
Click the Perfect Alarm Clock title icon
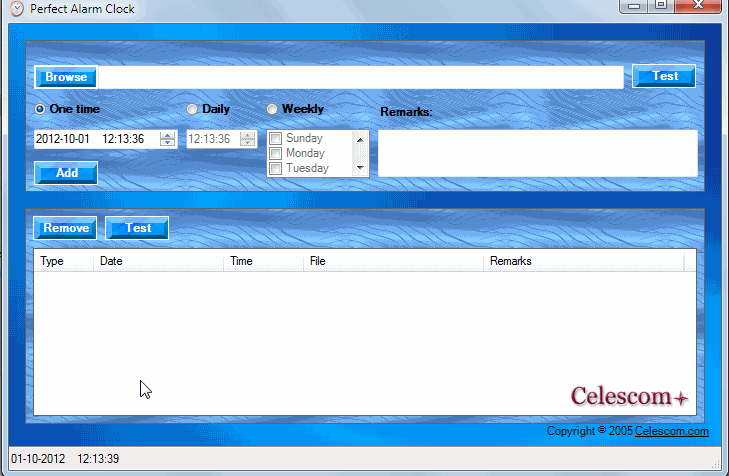click(x=17, y=8)
